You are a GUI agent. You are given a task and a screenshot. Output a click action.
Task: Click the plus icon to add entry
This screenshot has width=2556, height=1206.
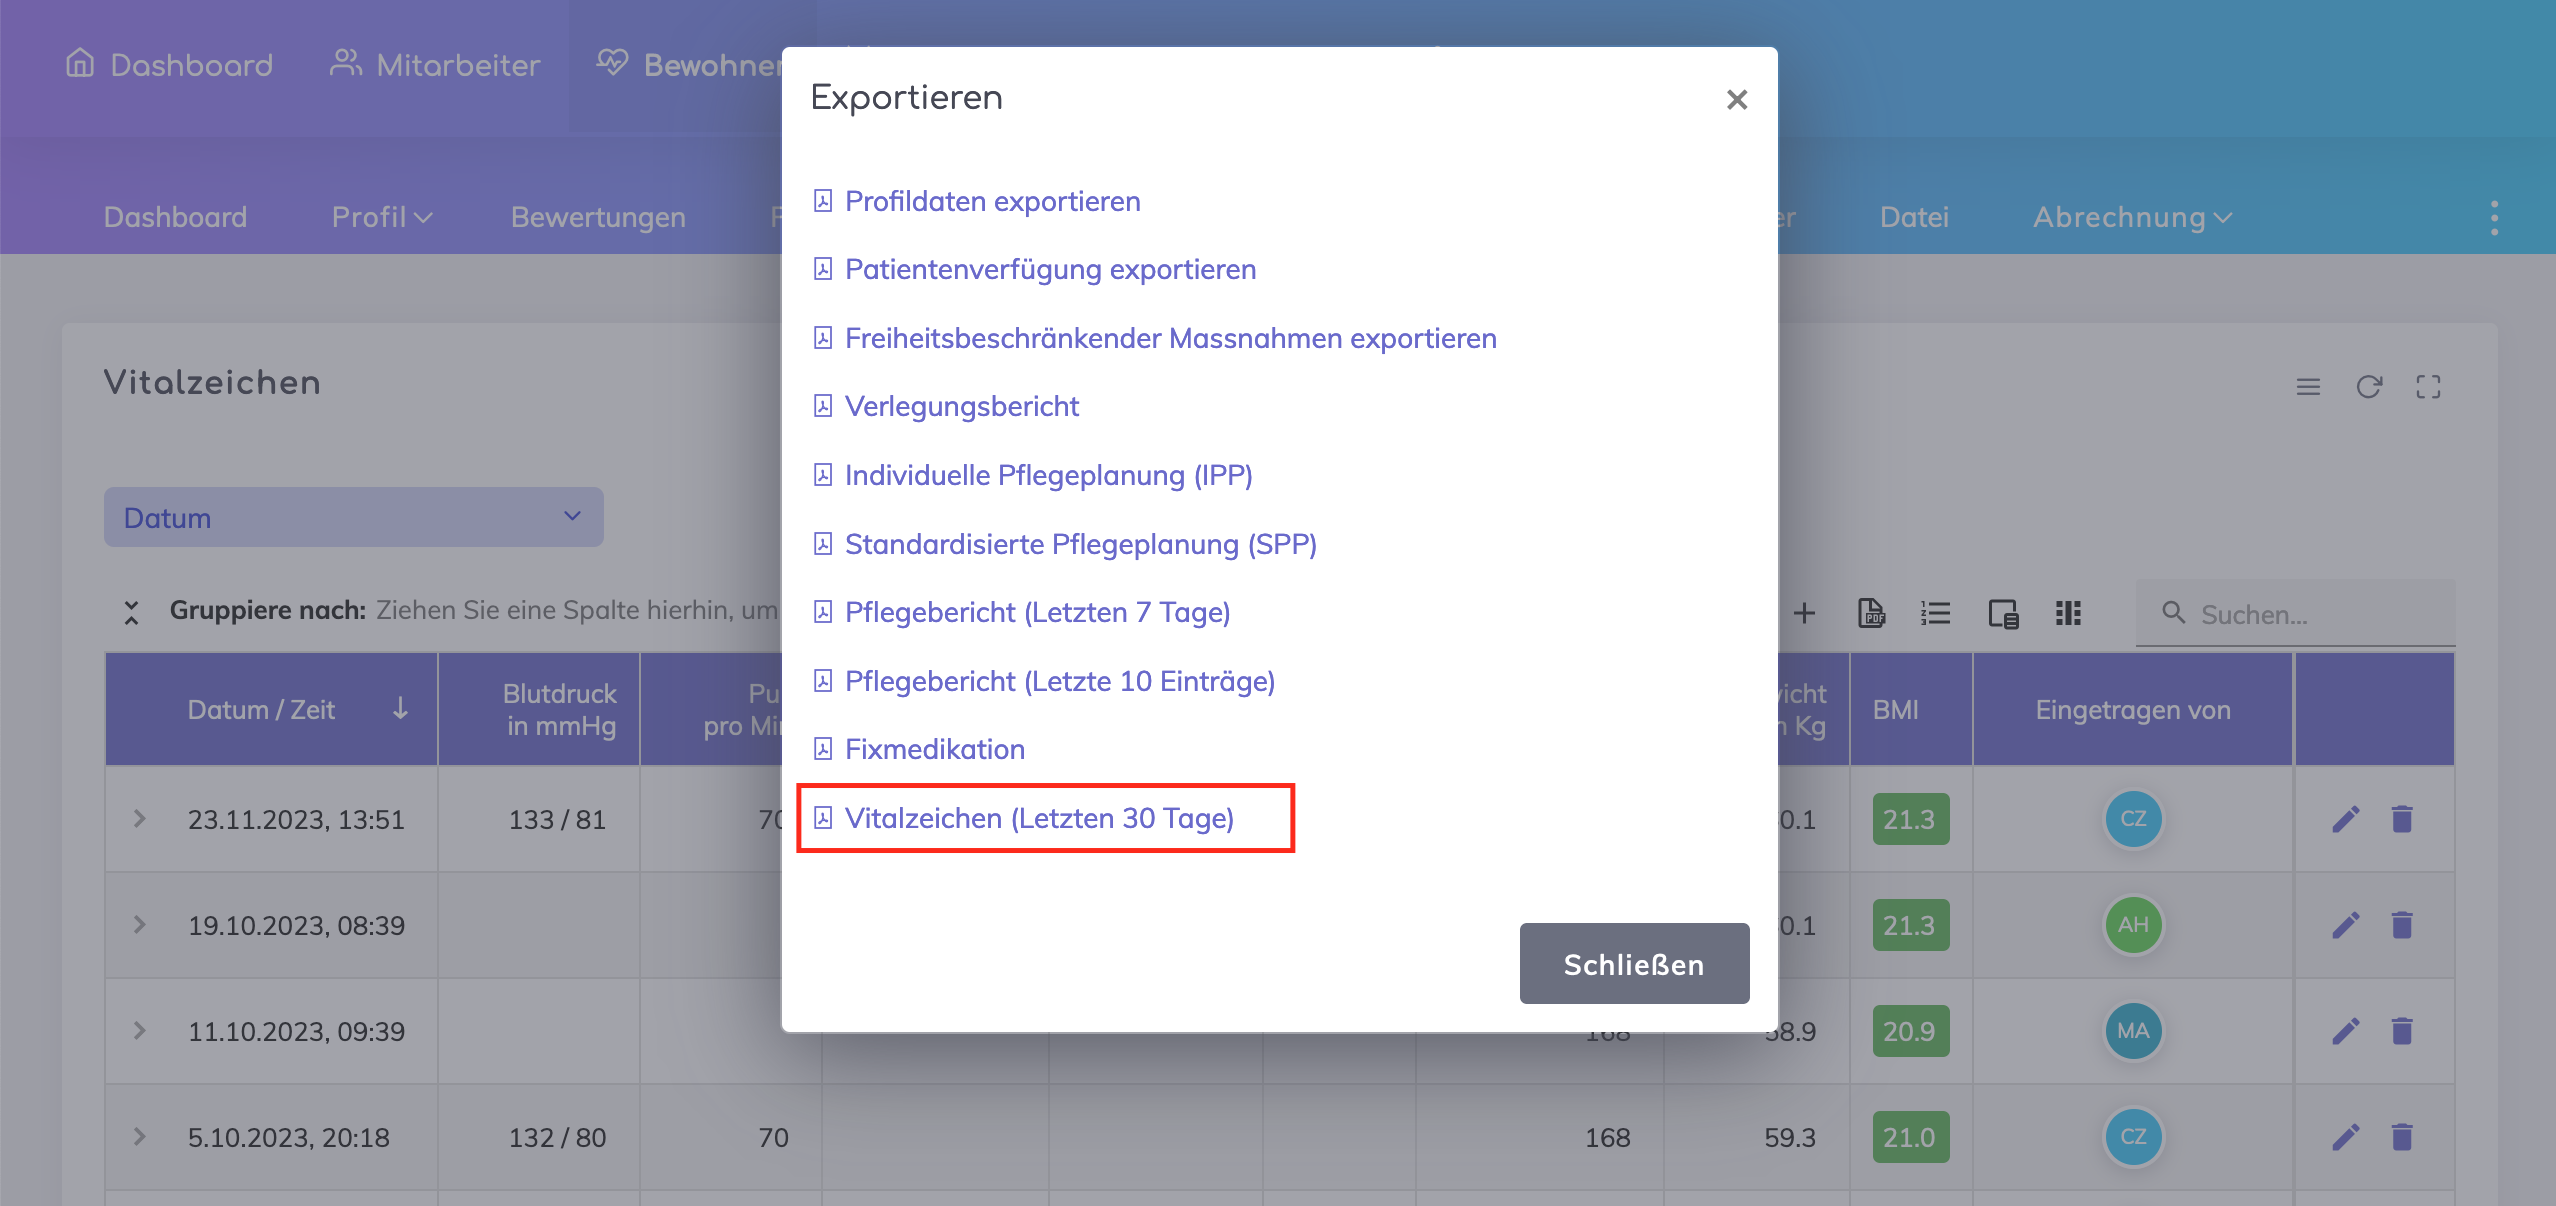1804,613
